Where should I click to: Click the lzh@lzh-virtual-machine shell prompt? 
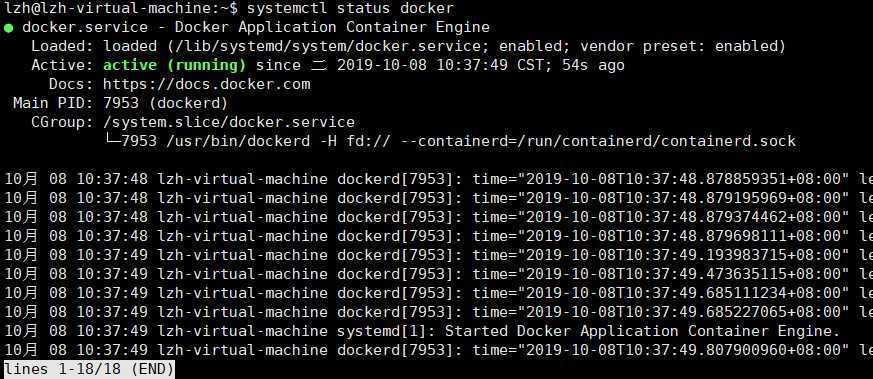121,8
